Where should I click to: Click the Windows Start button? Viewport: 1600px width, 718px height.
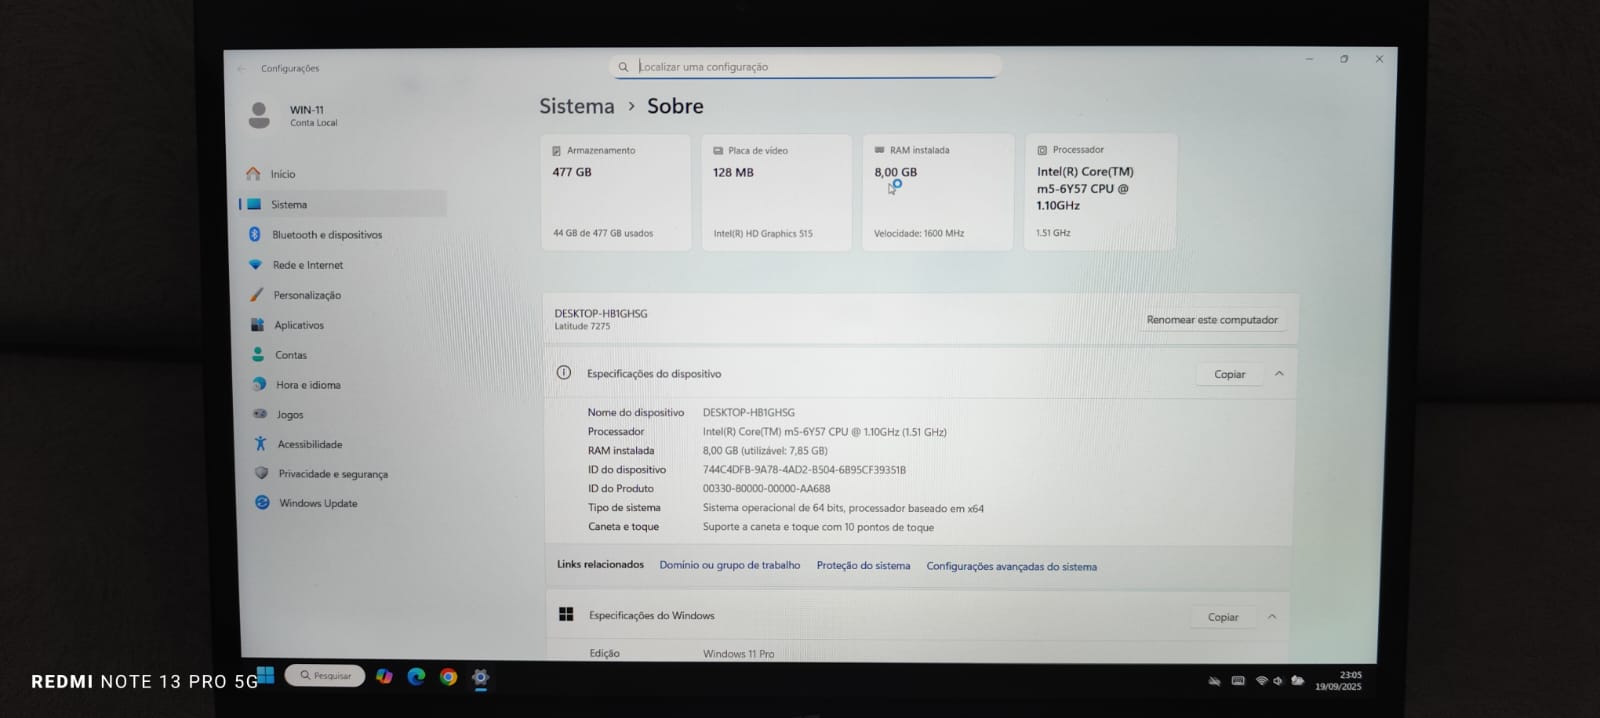click(266, 675)
